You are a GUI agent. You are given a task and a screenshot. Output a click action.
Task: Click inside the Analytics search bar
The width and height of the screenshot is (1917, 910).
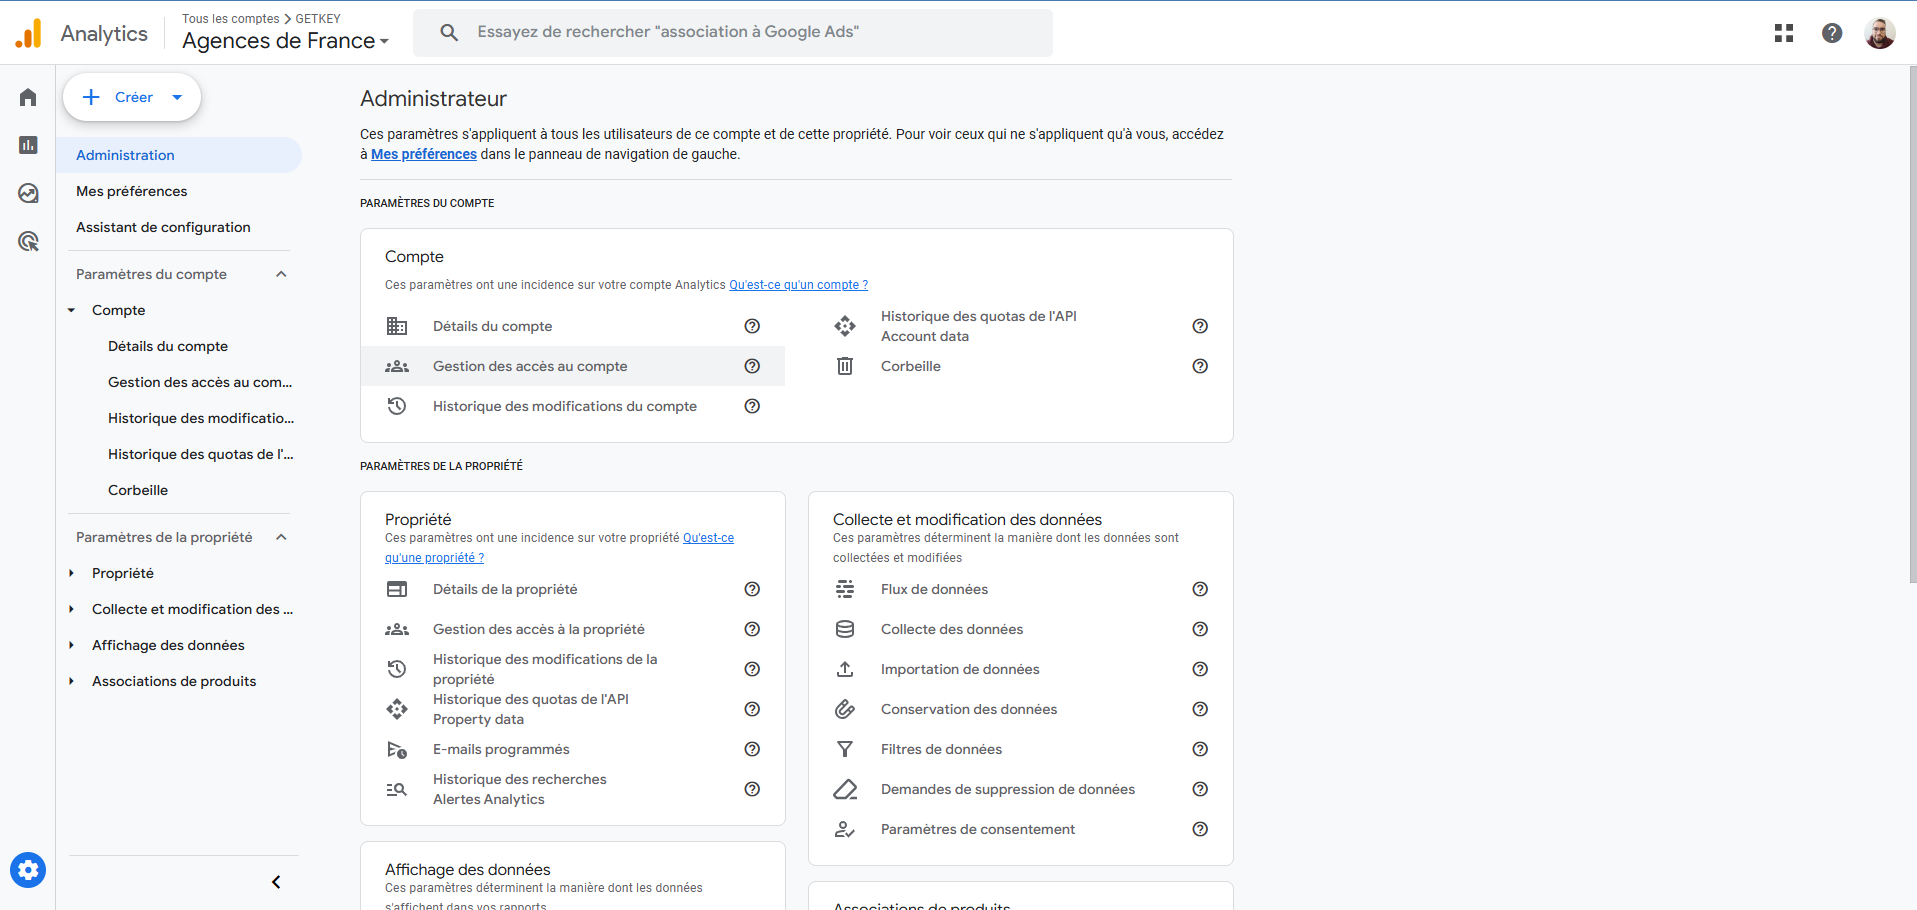click(733, 31)
